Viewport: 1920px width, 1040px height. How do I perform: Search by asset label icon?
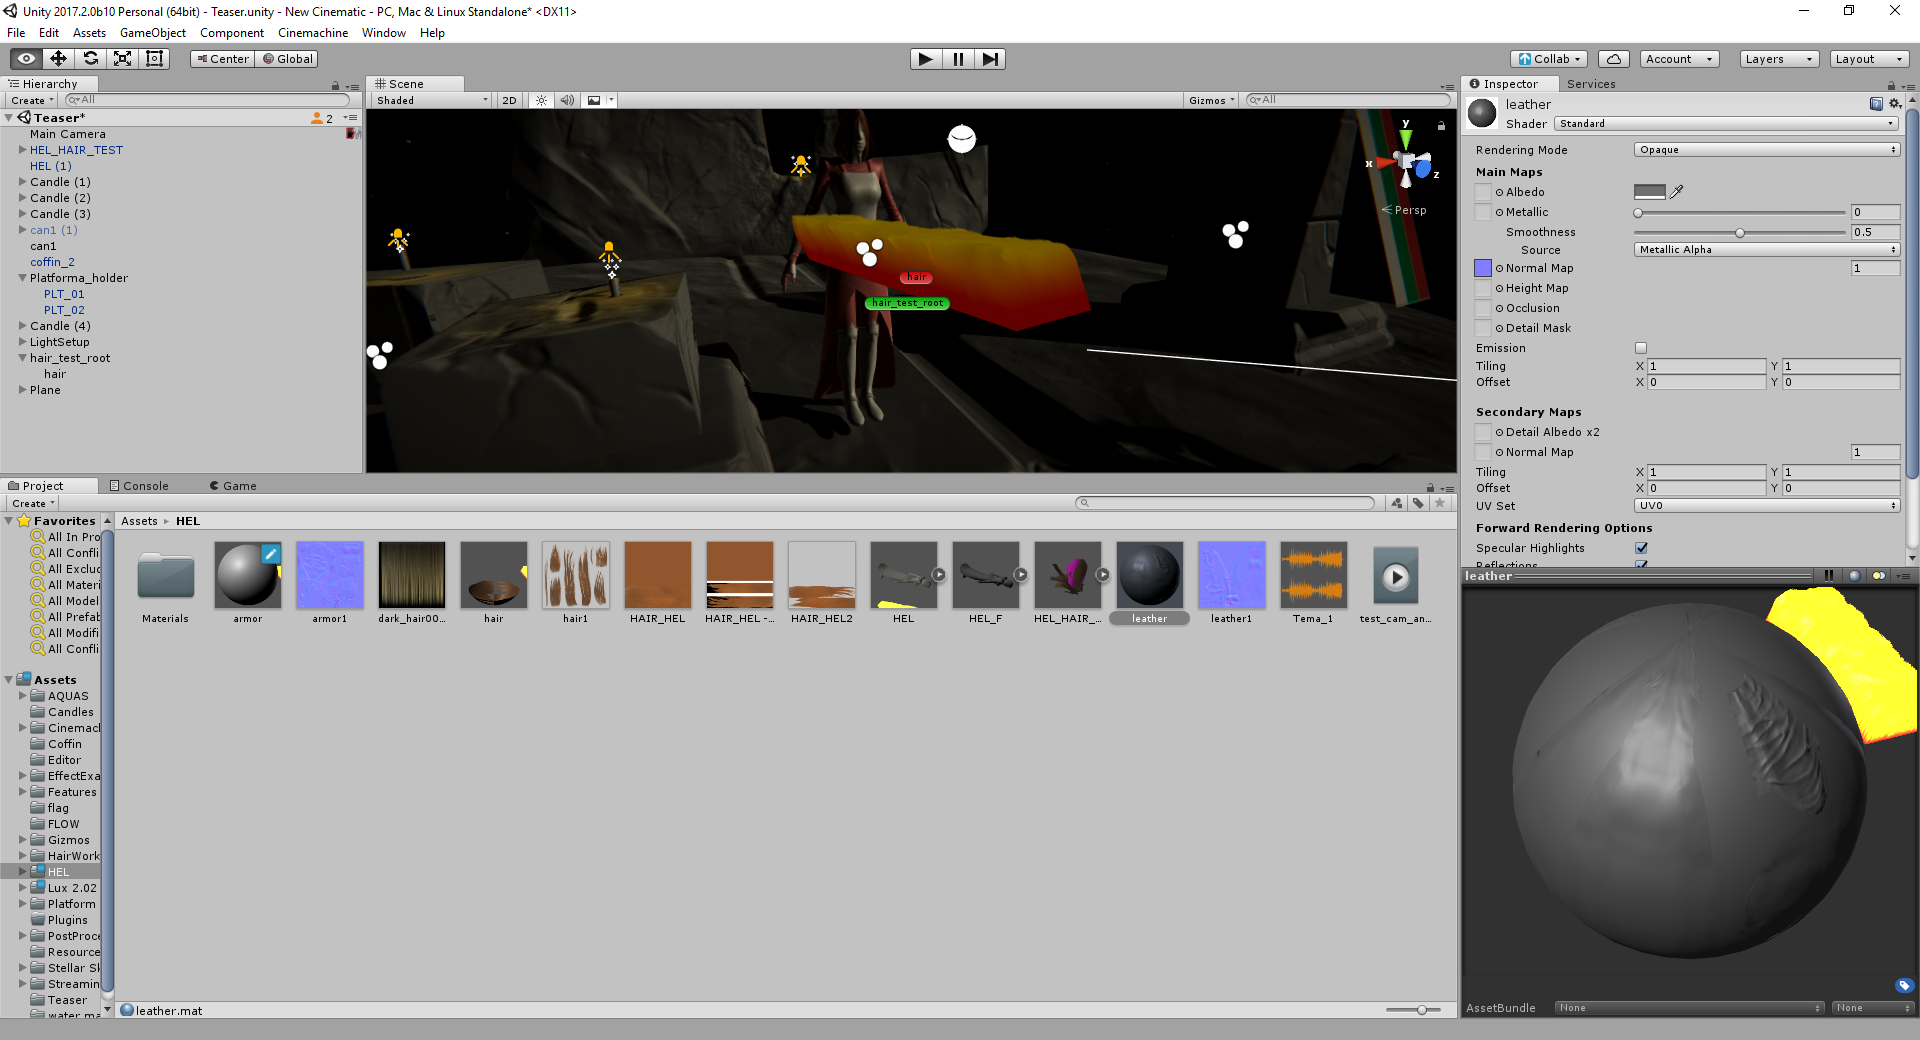(1418, 503)
